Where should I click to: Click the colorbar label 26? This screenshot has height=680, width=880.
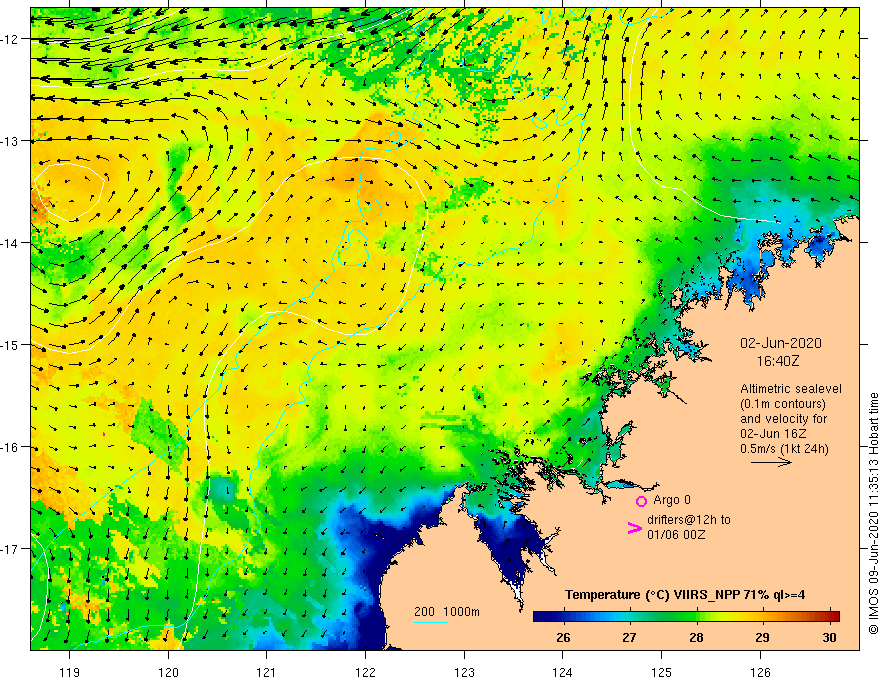[x=563, y=637]
